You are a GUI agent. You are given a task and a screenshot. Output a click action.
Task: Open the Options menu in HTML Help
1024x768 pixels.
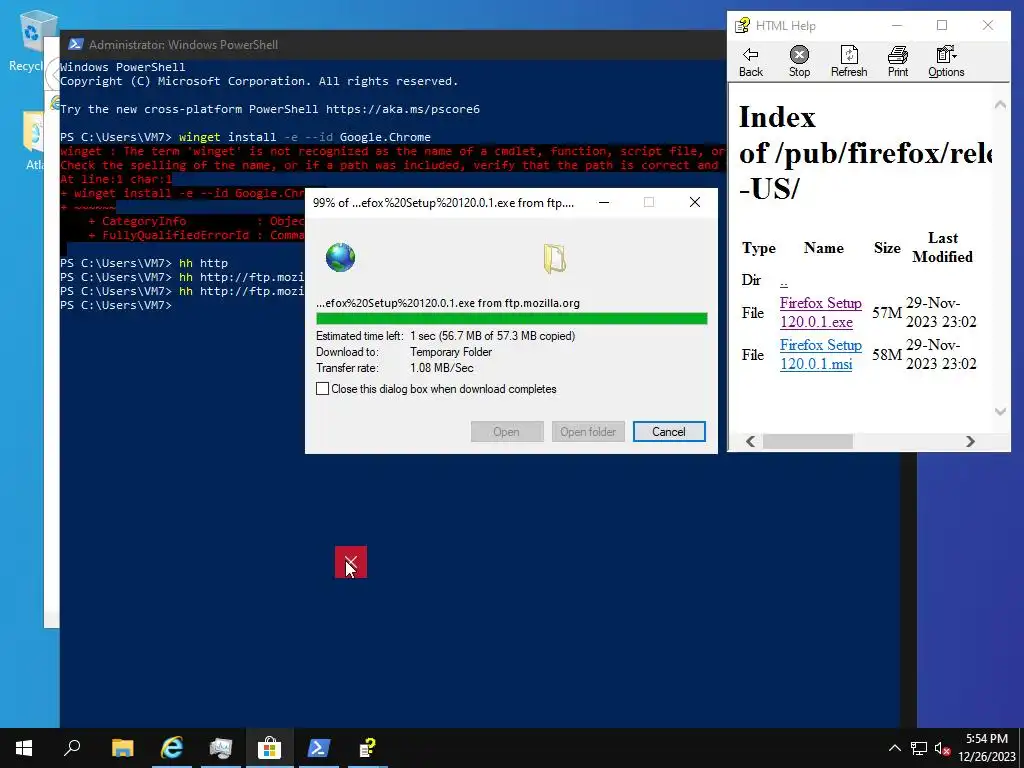click(946, 62)
